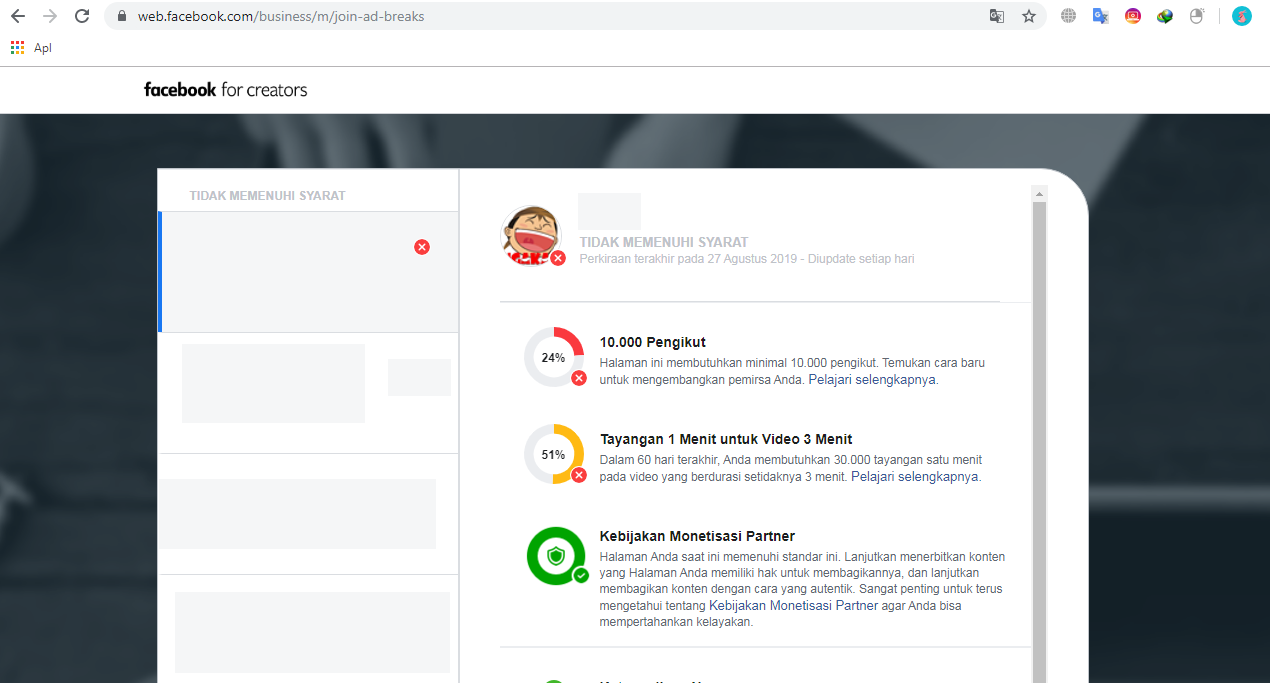Open the Internet Download Manager extension

[1164, 15]
